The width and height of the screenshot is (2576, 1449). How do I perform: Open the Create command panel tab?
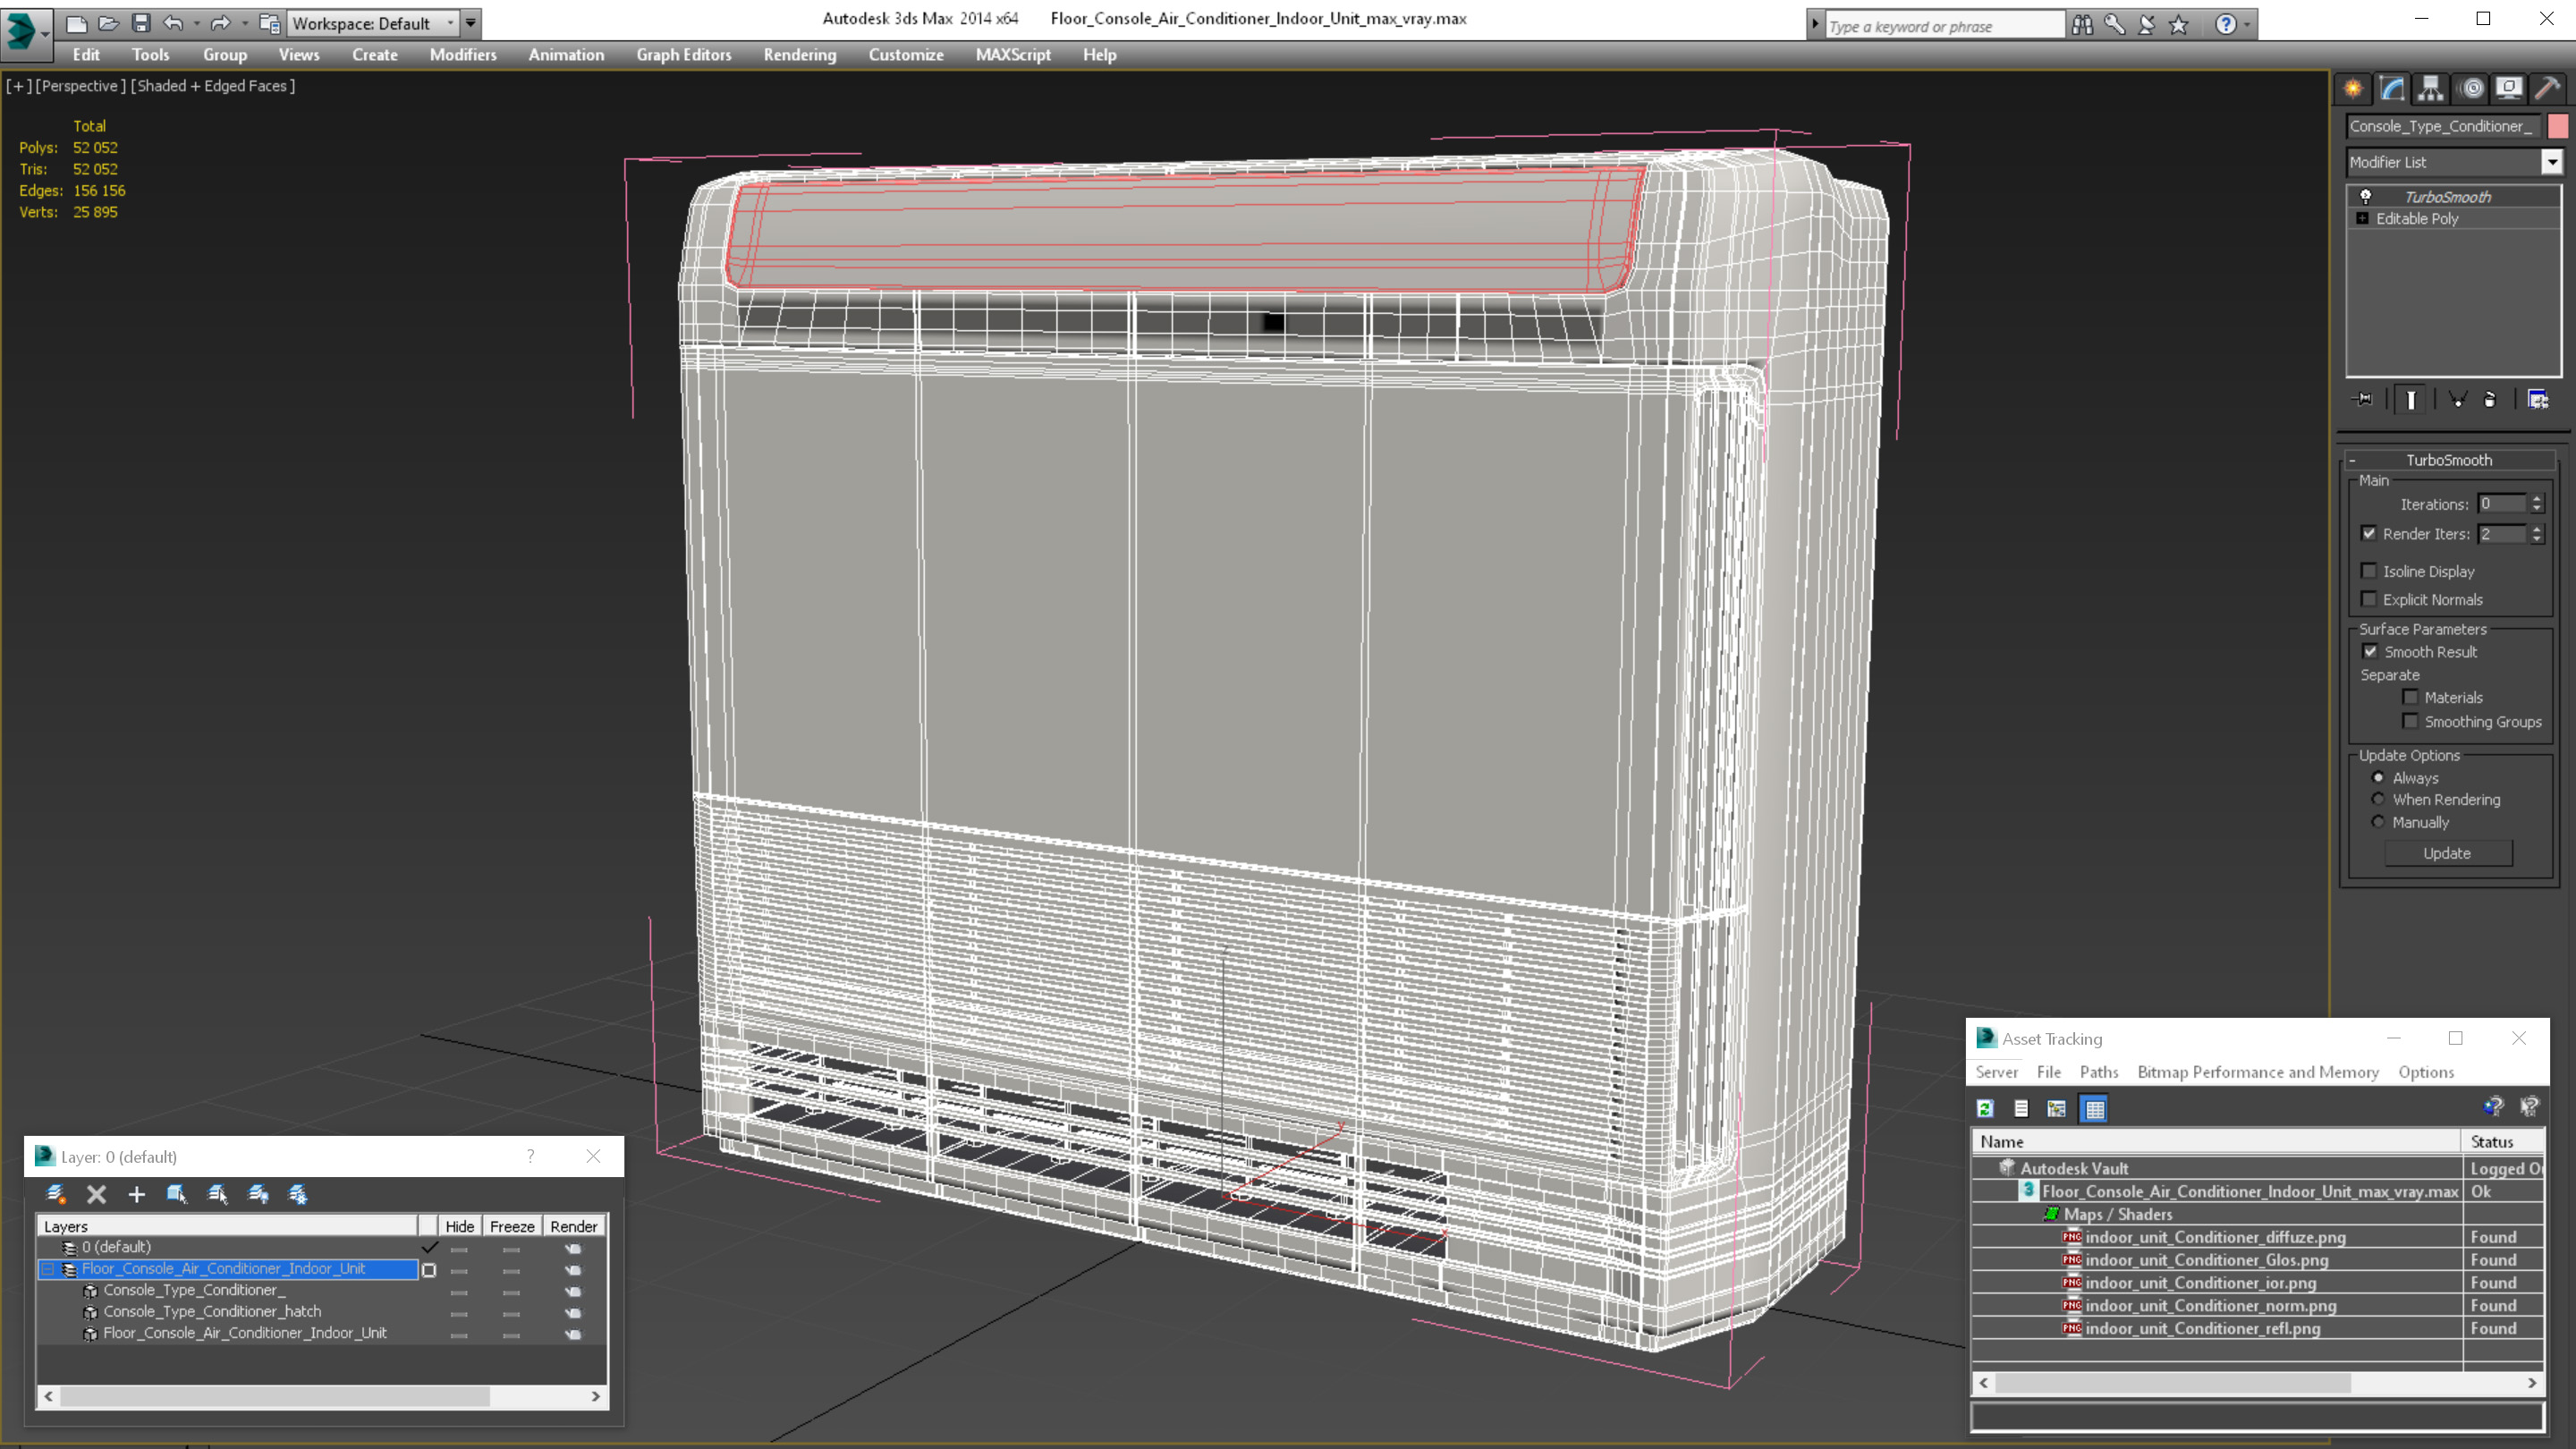click(2353, 88)
